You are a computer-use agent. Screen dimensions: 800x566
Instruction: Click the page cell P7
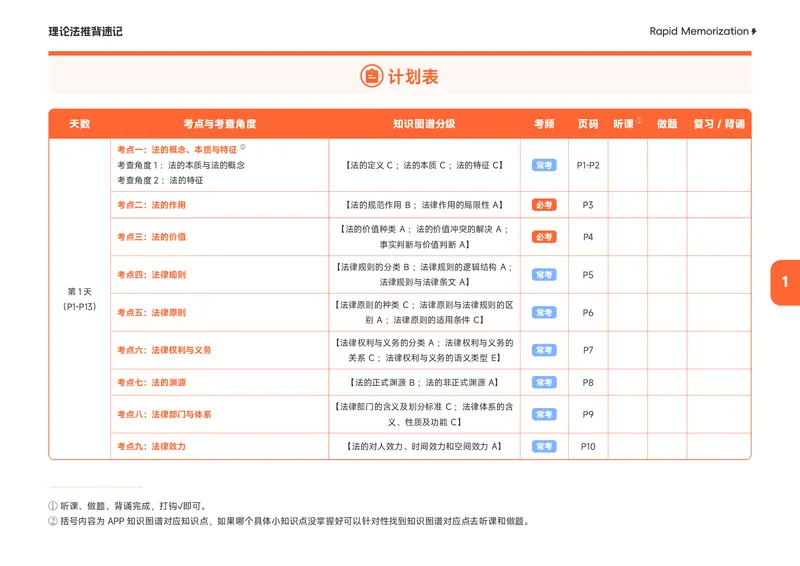[588, 350]
